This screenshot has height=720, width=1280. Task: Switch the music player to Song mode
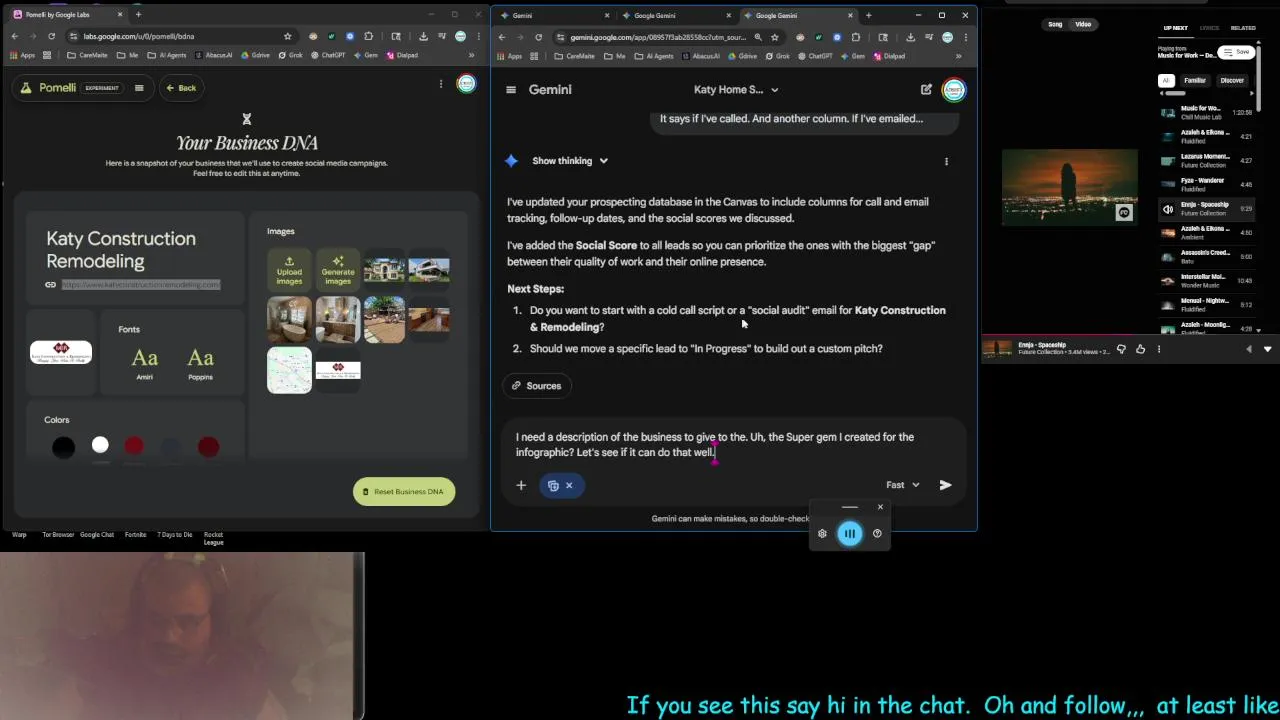pos(1055,24)
